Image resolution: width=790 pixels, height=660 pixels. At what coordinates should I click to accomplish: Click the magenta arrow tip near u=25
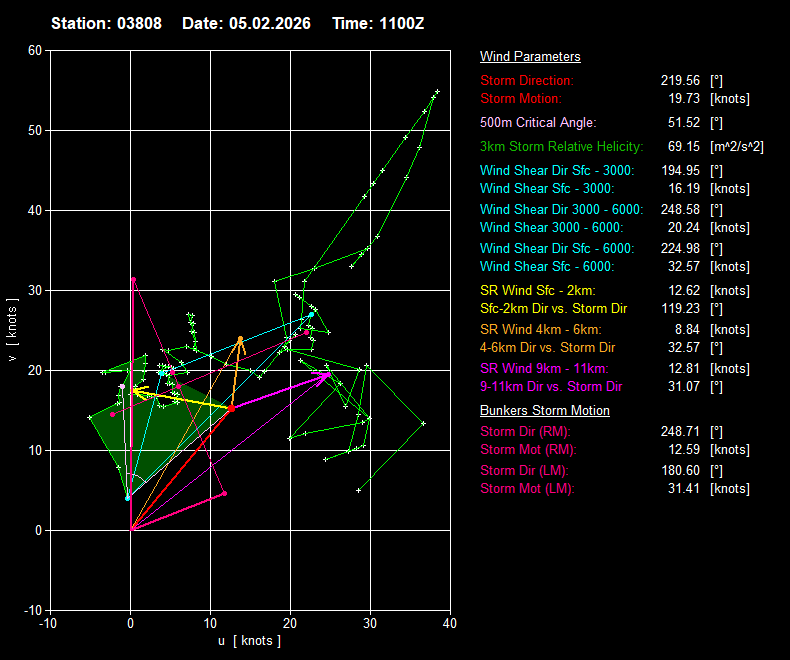click(x=328, y=374)
